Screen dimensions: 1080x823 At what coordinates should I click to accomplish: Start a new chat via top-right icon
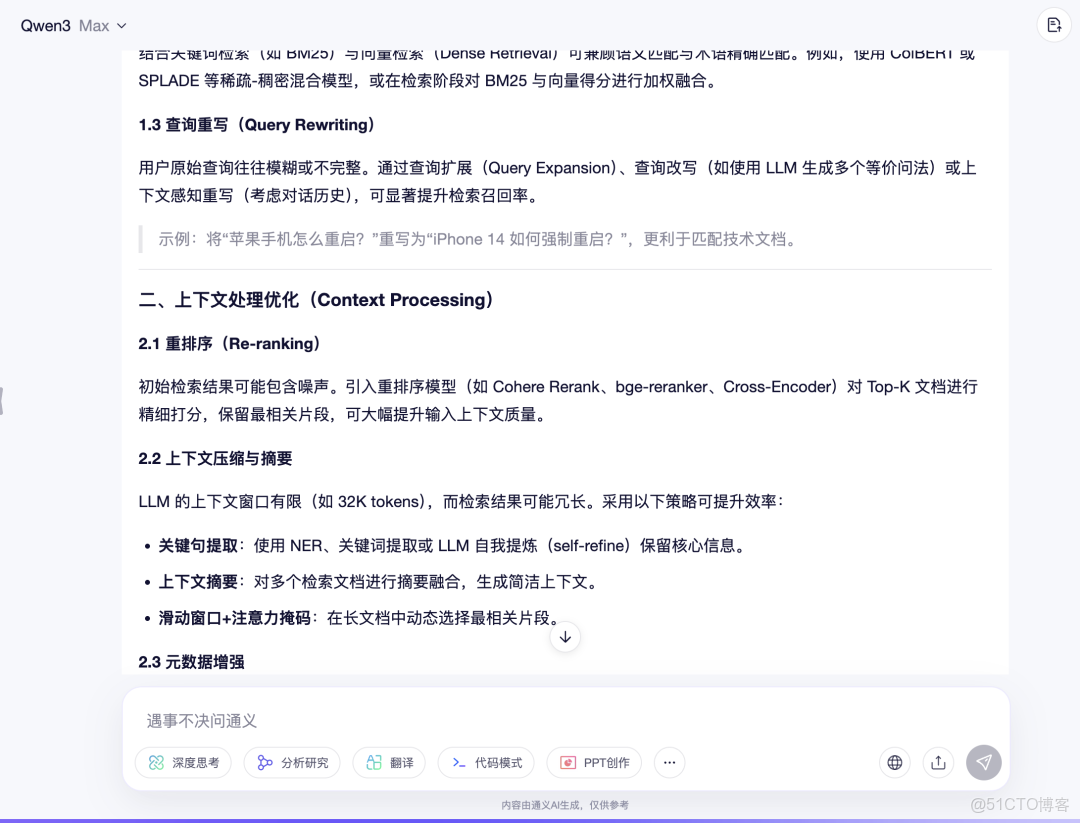1054,25
